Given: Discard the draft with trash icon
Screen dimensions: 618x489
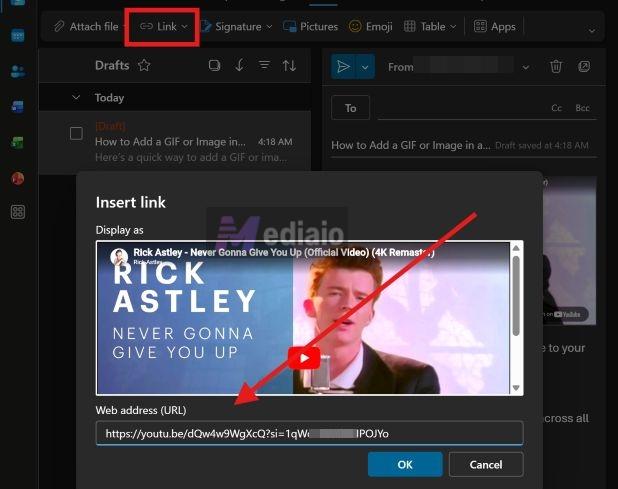Looking at the screenshot, I should [556, 66].
